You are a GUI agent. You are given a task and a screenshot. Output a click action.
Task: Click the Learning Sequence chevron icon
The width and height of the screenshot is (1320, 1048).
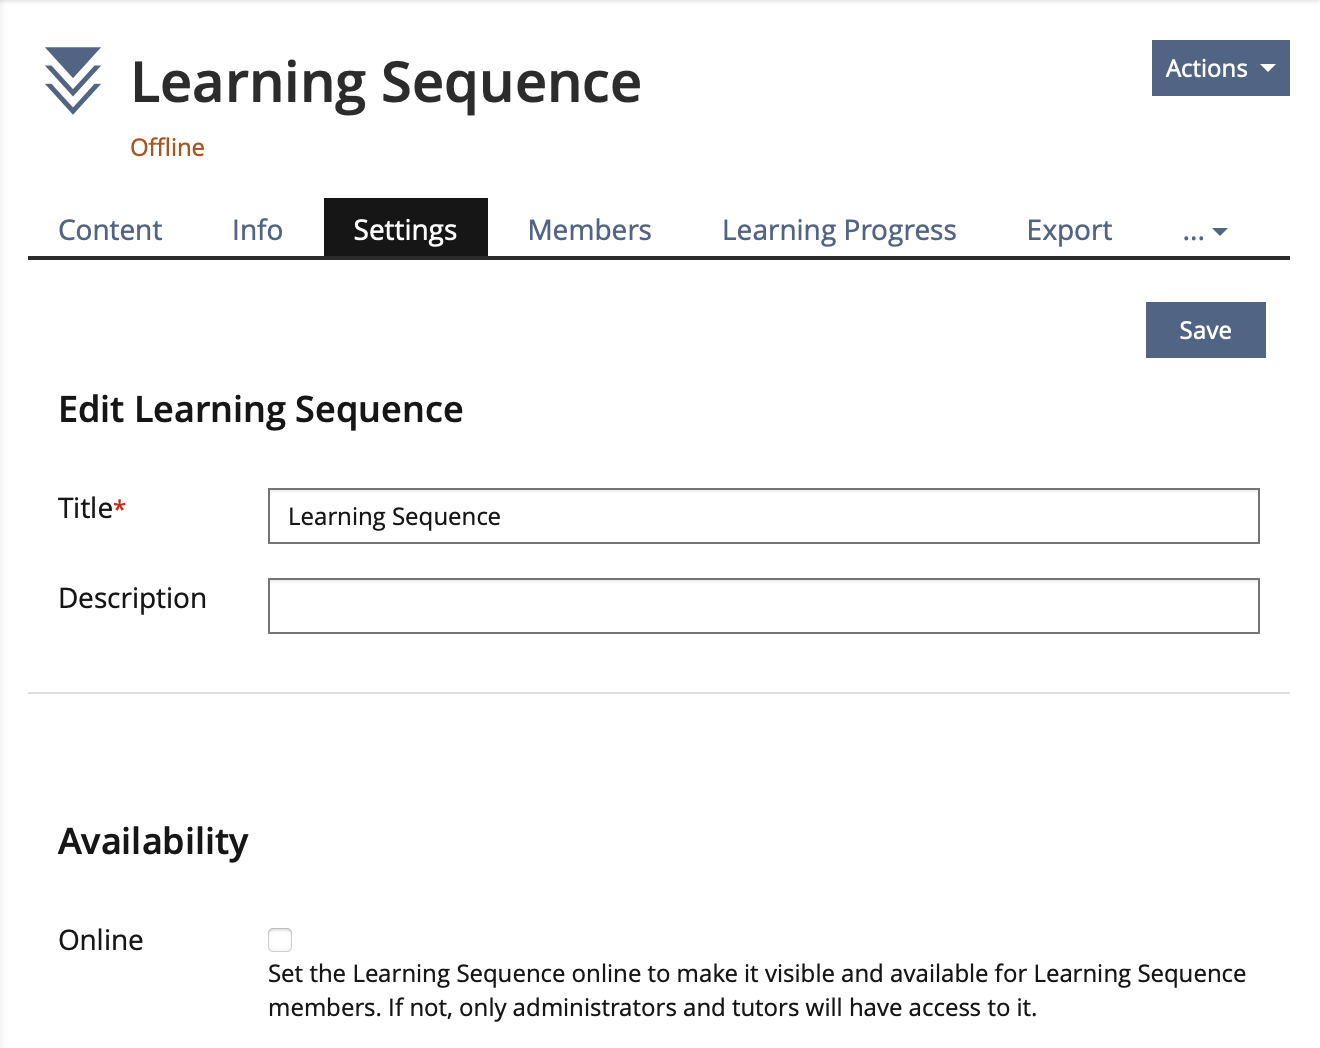click(x=73, y=80)
